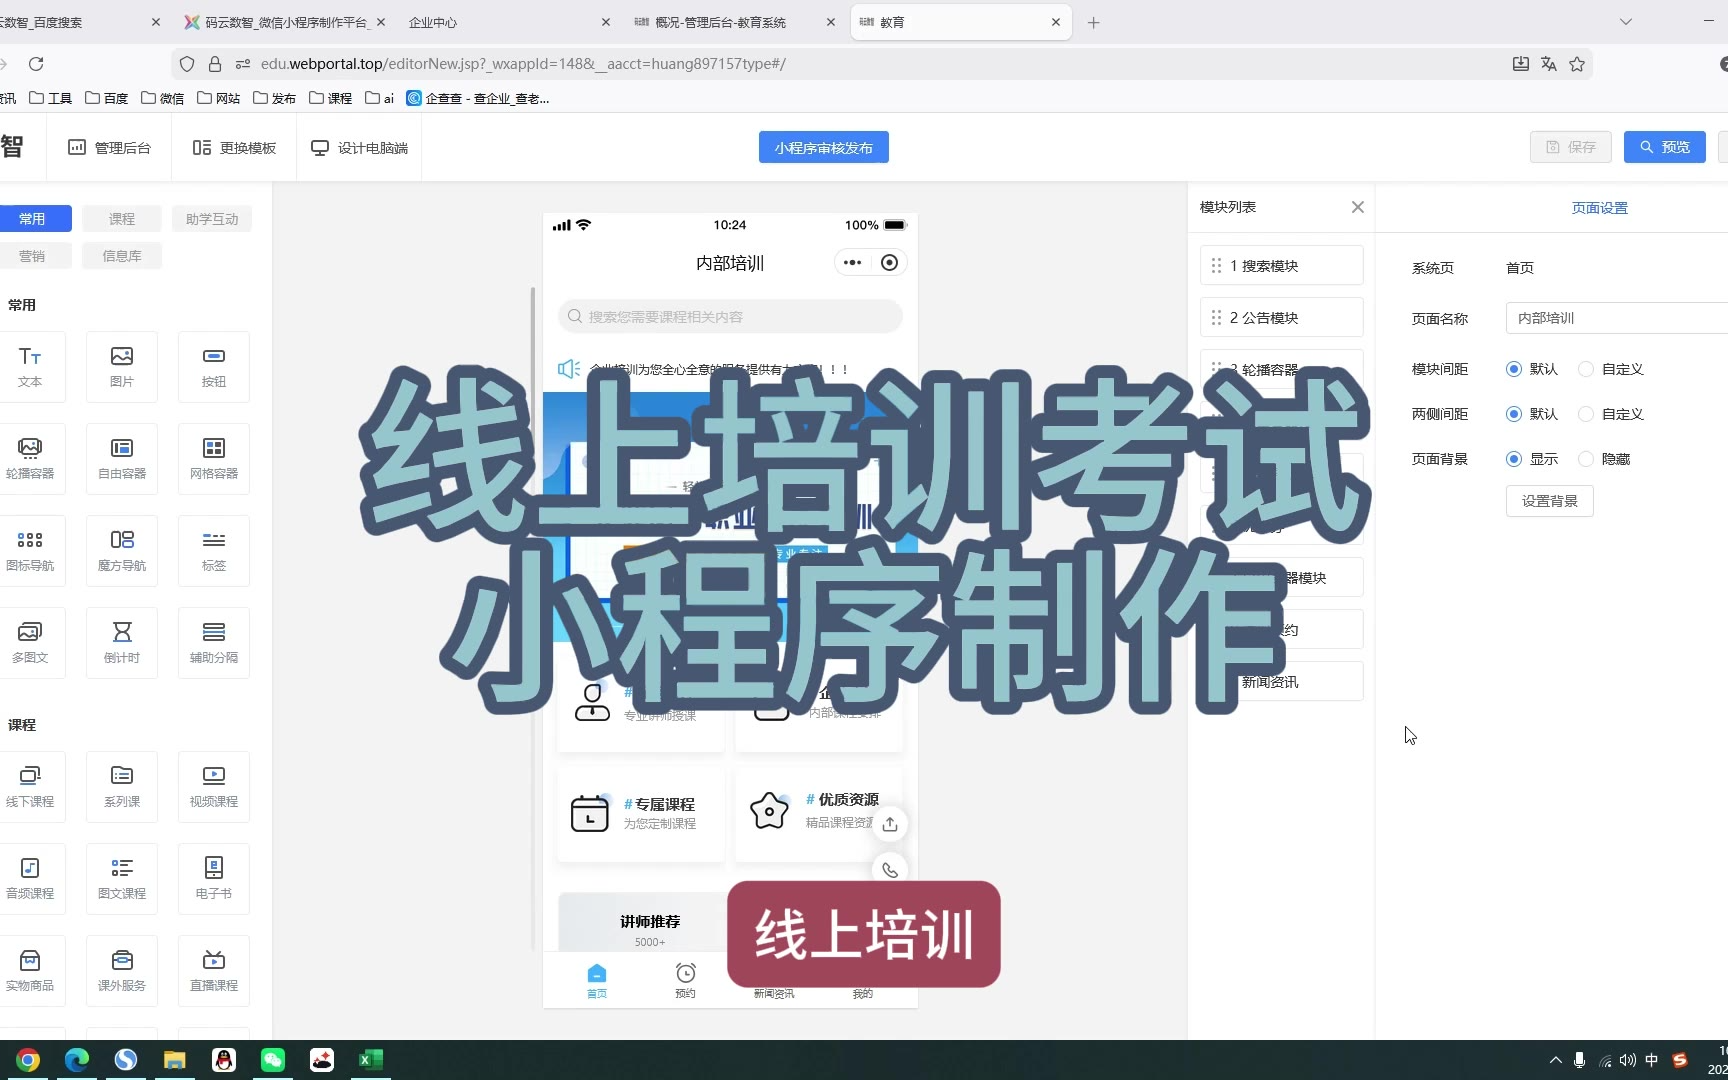Select 隐藏 for 页面背景
This screenshot has height=1080, width=1728.
(1586, 459)
